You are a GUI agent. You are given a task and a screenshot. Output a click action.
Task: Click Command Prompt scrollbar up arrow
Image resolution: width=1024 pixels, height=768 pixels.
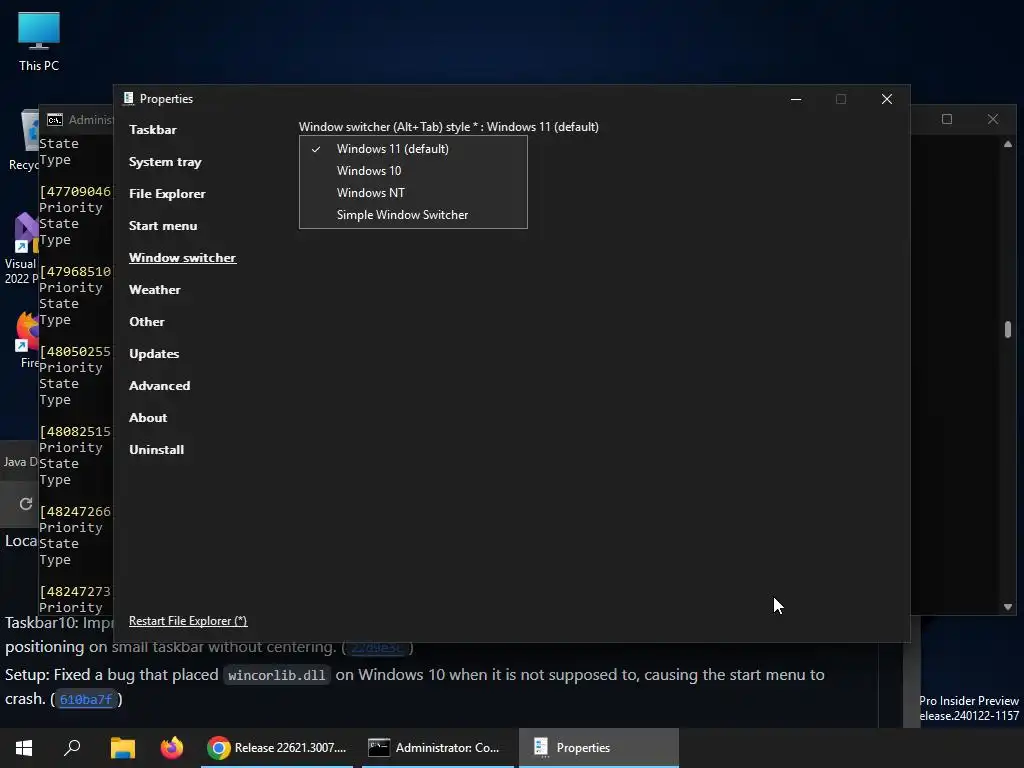tap(1008, 144)
